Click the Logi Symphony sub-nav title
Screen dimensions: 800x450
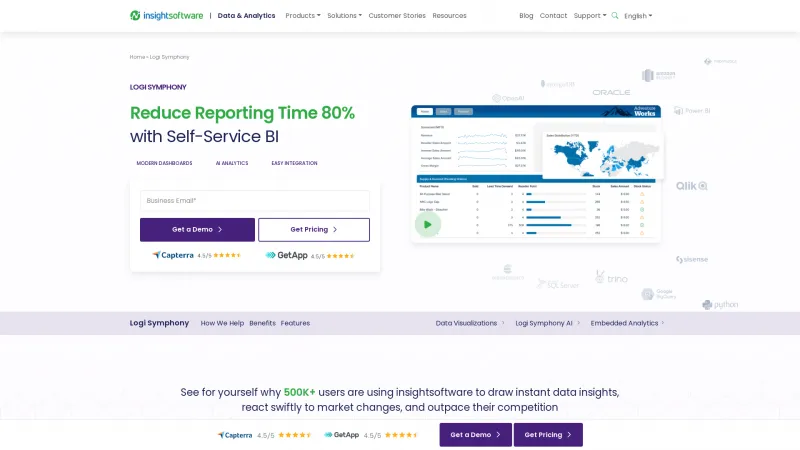159,323
